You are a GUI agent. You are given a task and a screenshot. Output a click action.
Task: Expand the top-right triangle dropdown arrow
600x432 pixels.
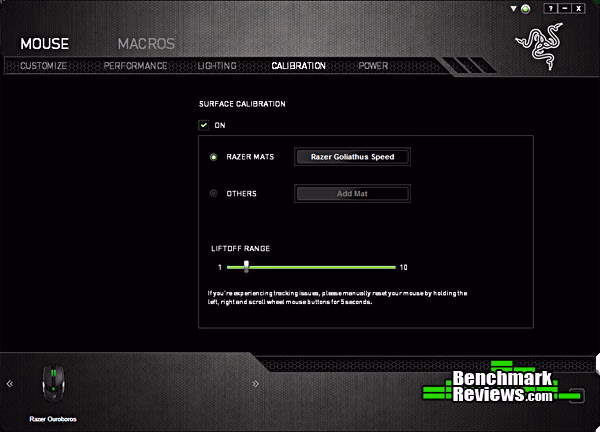point(514,8)
